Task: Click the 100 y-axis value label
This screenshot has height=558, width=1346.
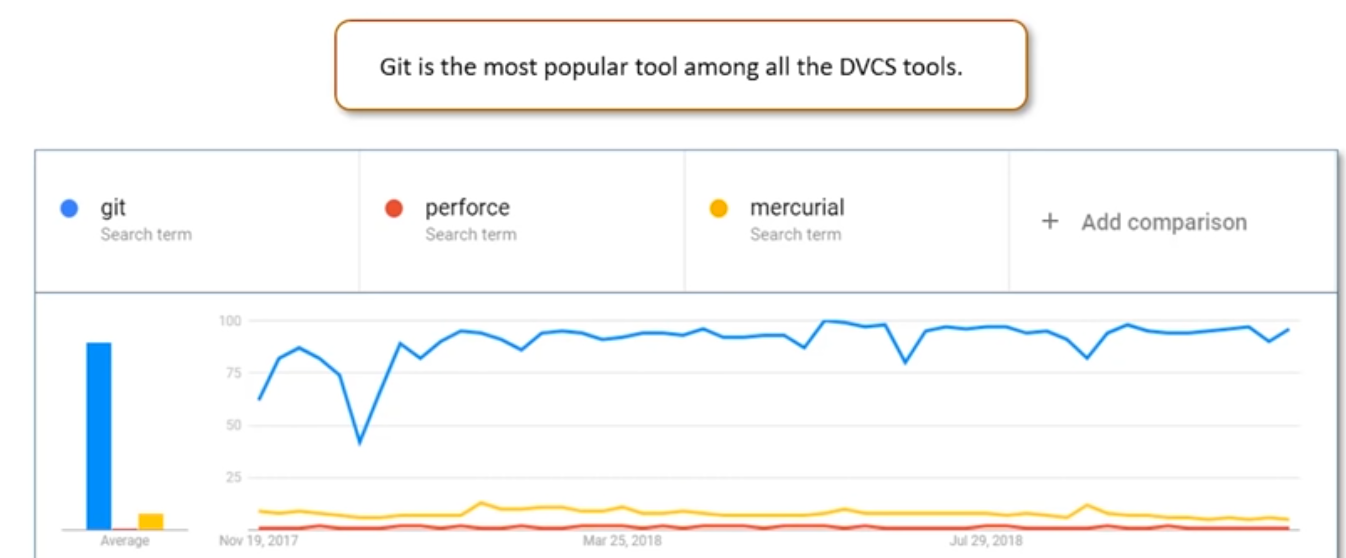Action: (231, 321)
